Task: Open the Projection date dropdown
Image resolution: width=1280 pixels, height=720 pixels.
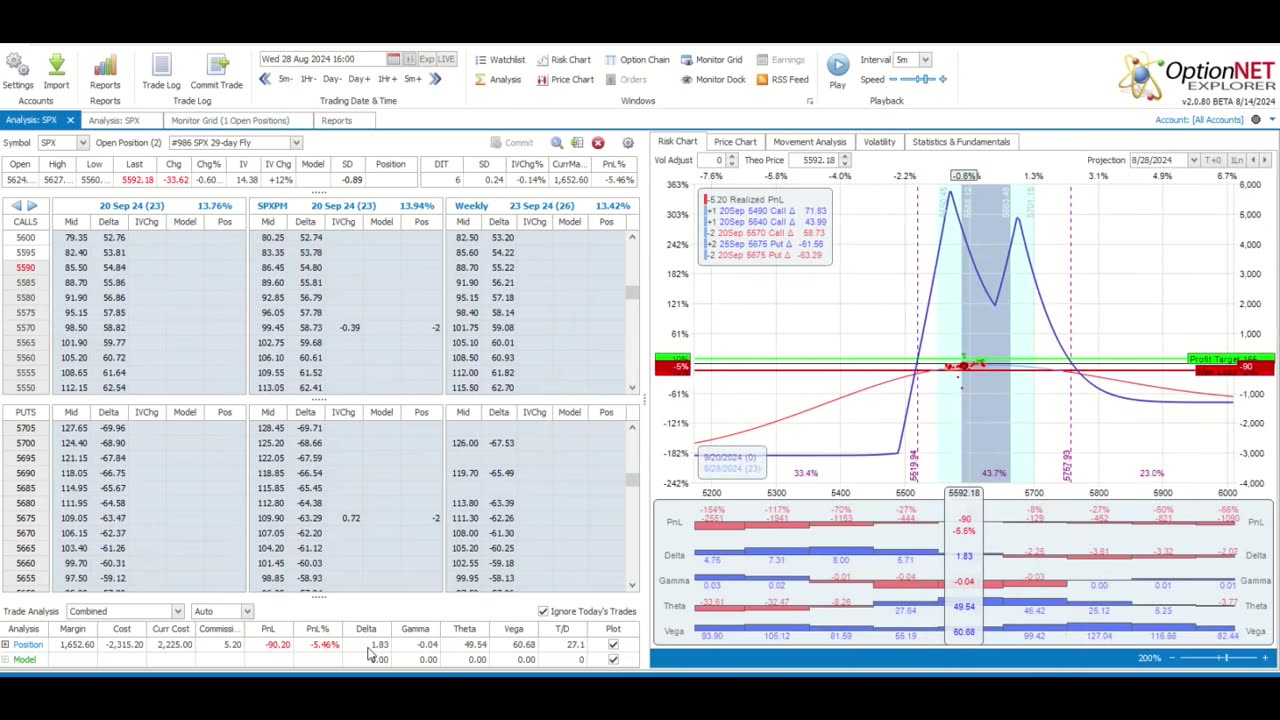Action: click(1193, 160)
